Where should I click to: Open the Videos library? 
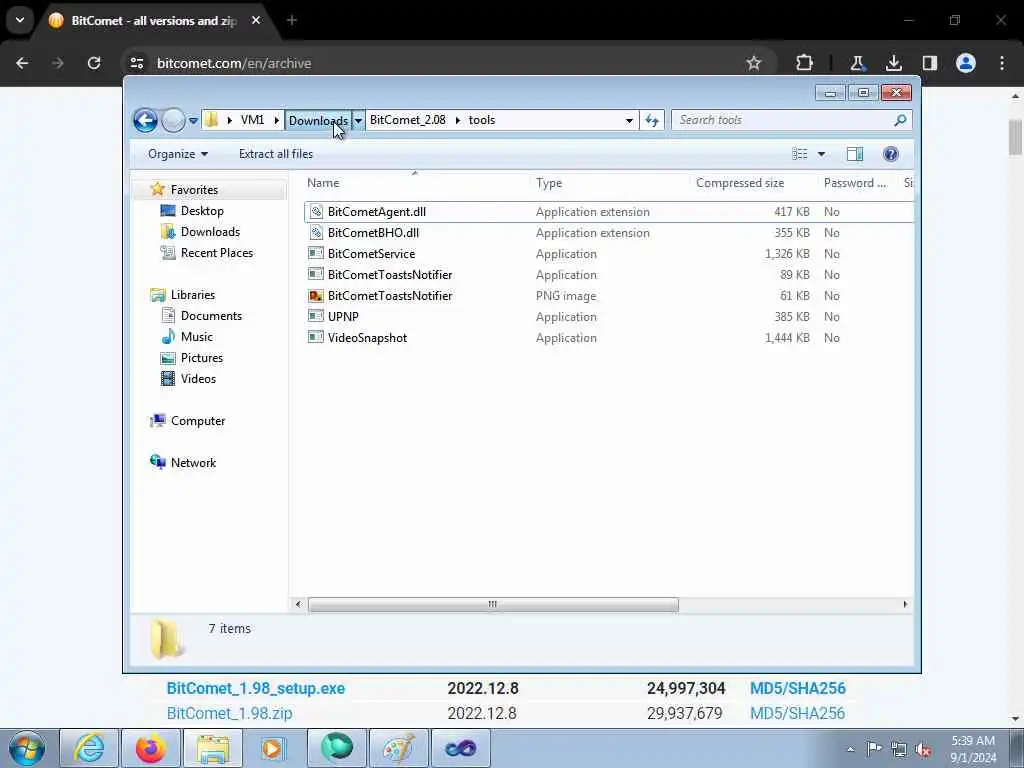pos(198,379)
